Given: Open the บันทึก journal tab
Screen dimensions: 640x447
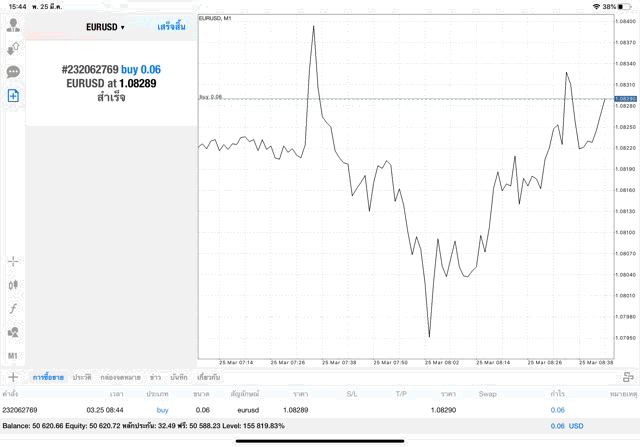Looking at the screenshot, I should pos(179,377).
